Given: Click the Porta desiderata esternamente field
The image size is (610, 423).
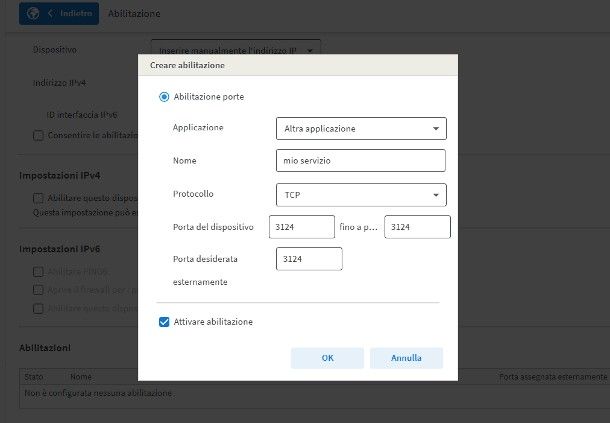Looking at the screenshot, I should [x=309, y=259].
